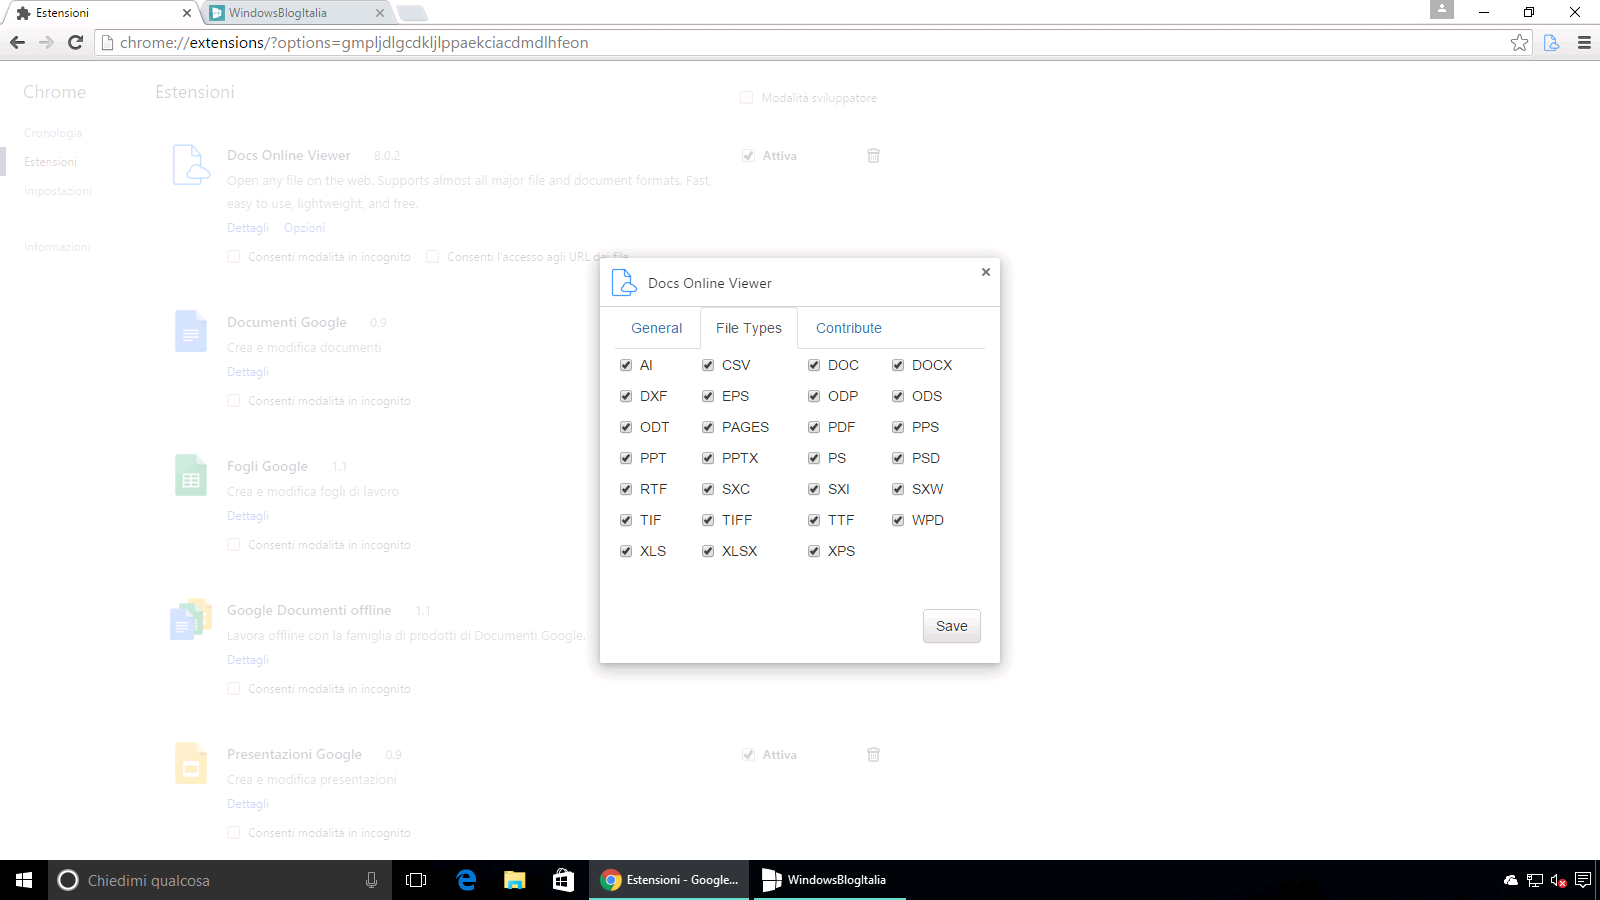Reload the extensions page
The height and width of the screenshot is (900, 1600).
(75, 42)
